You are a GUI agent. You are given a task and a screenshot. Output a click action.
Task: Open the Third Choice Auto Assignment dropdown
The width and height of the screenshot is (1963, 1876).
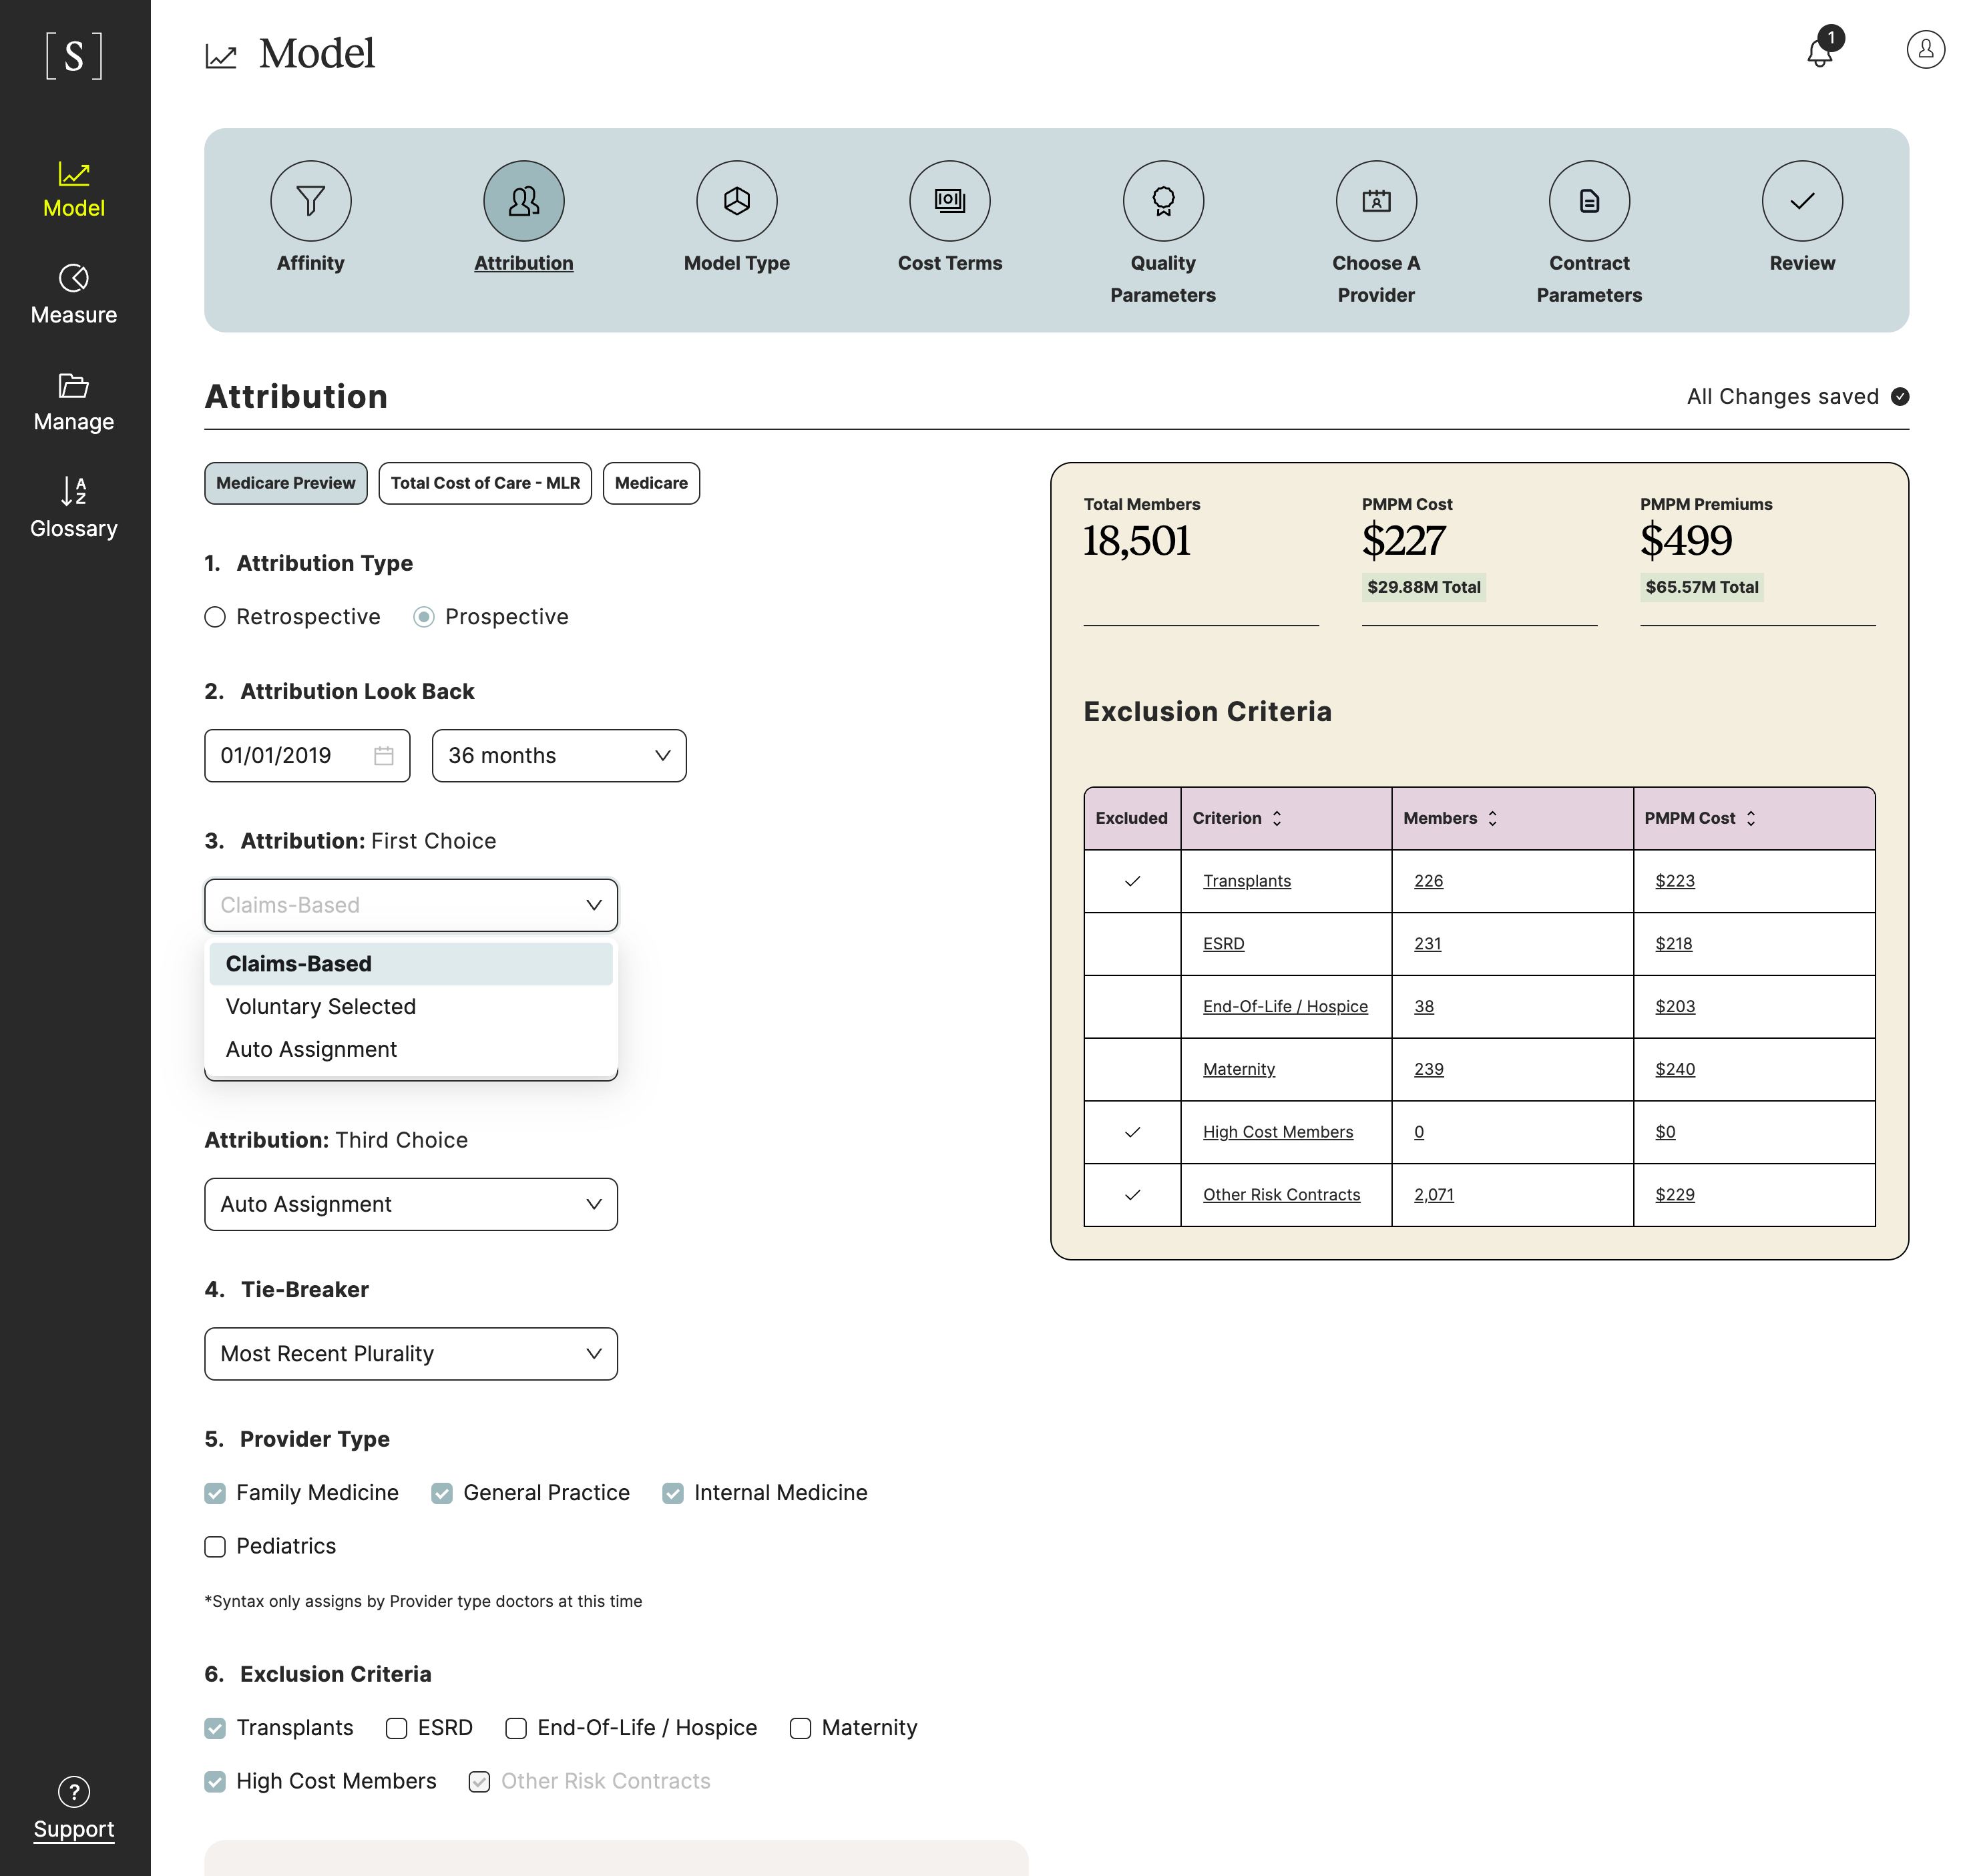click(411, 1204)
